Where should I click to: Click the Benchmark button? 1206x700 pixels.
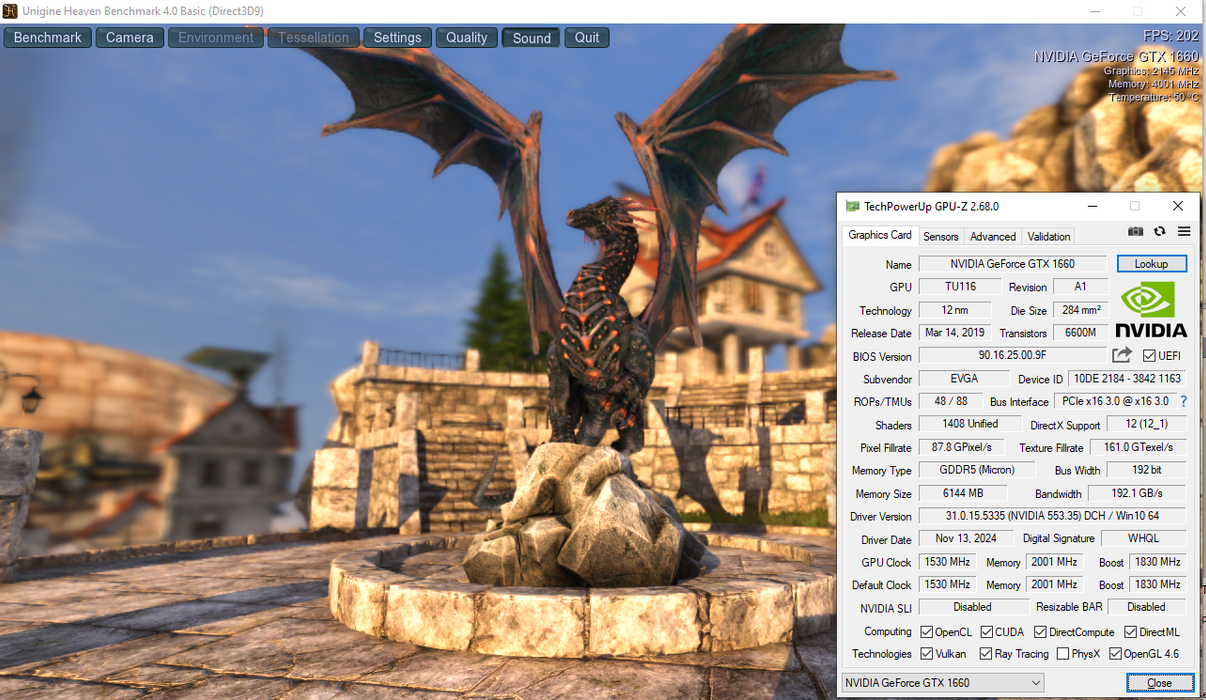coord(48,38)
